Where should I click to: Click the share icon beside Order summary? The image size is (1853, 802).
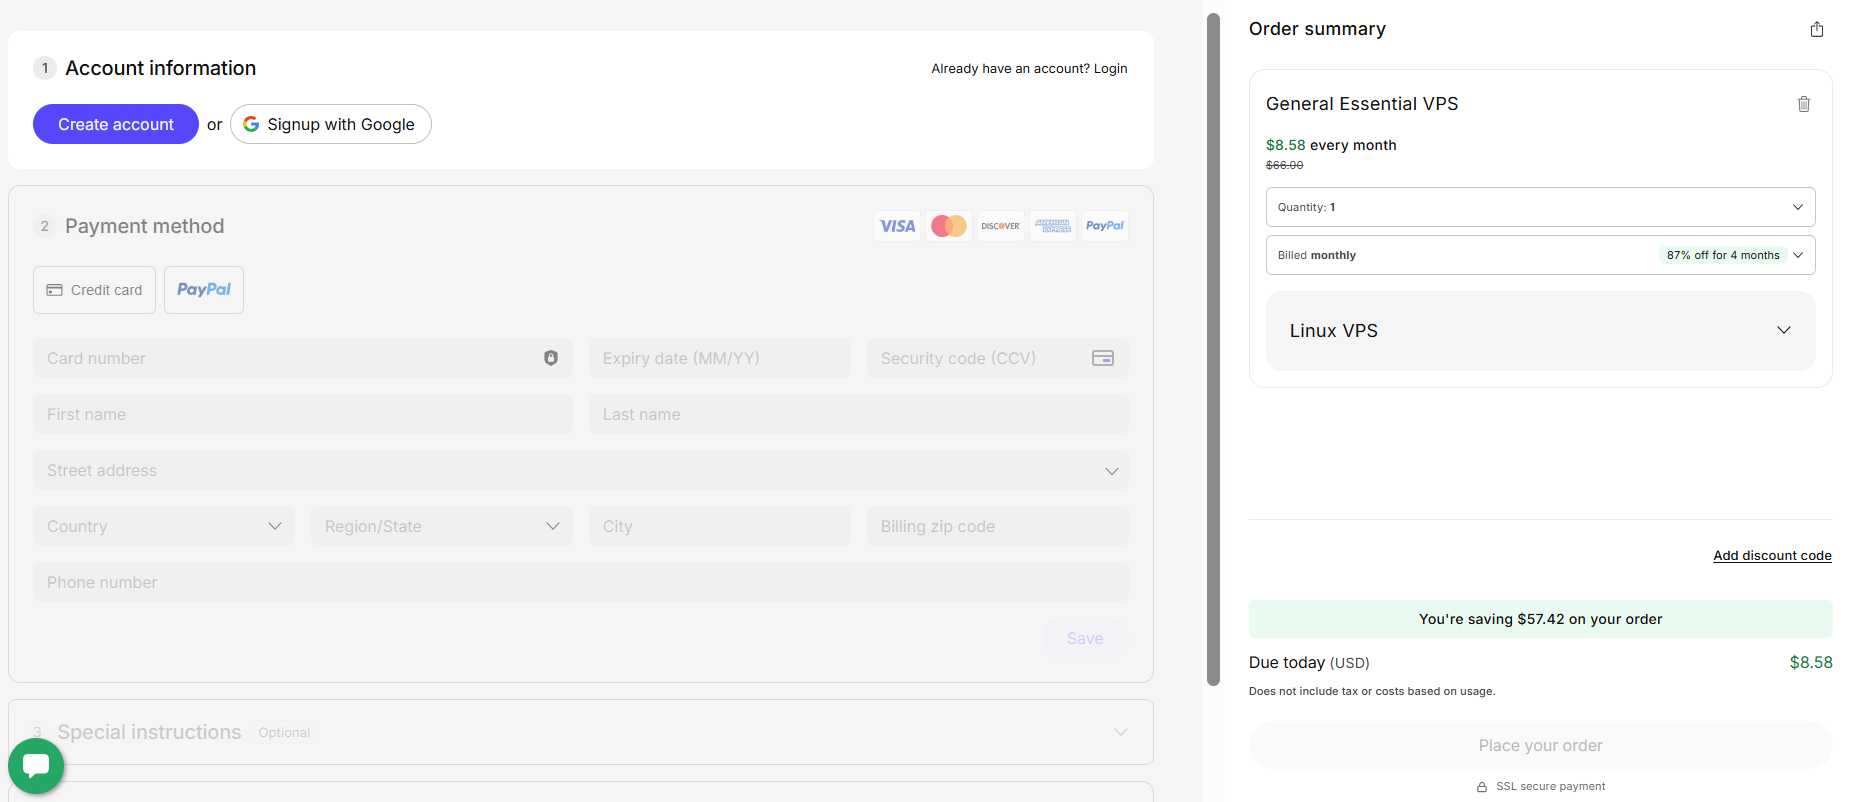click(x=1816, y=30)
